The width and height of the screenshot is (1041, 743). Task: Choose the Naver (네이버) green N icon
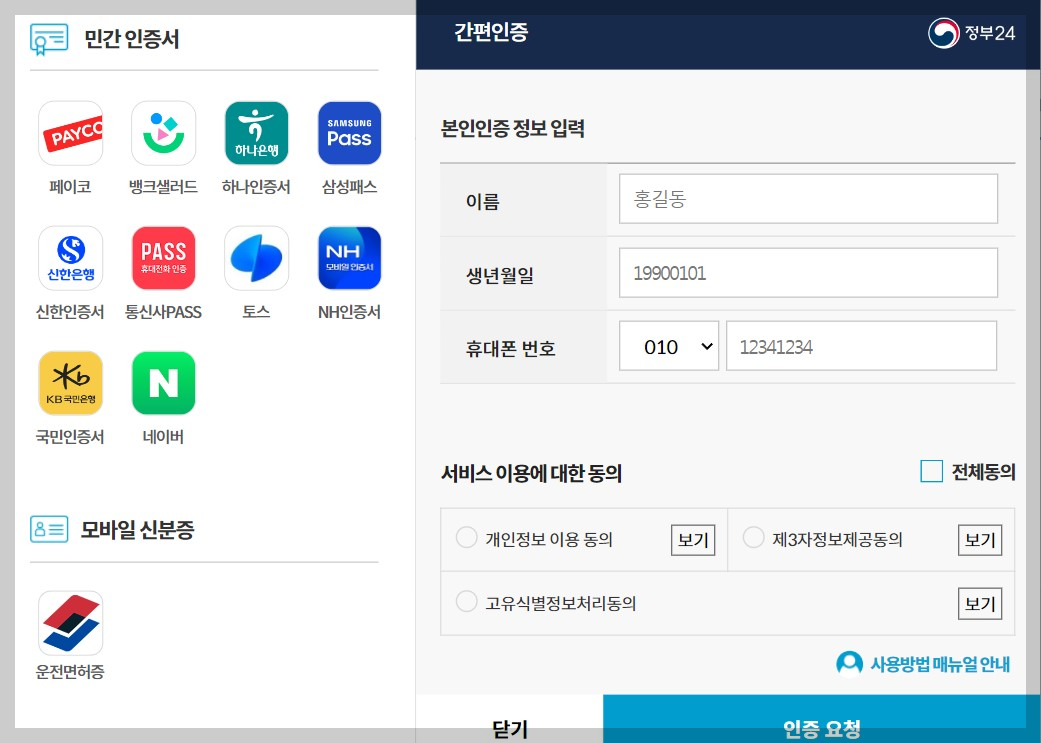[x=163, y=383]
